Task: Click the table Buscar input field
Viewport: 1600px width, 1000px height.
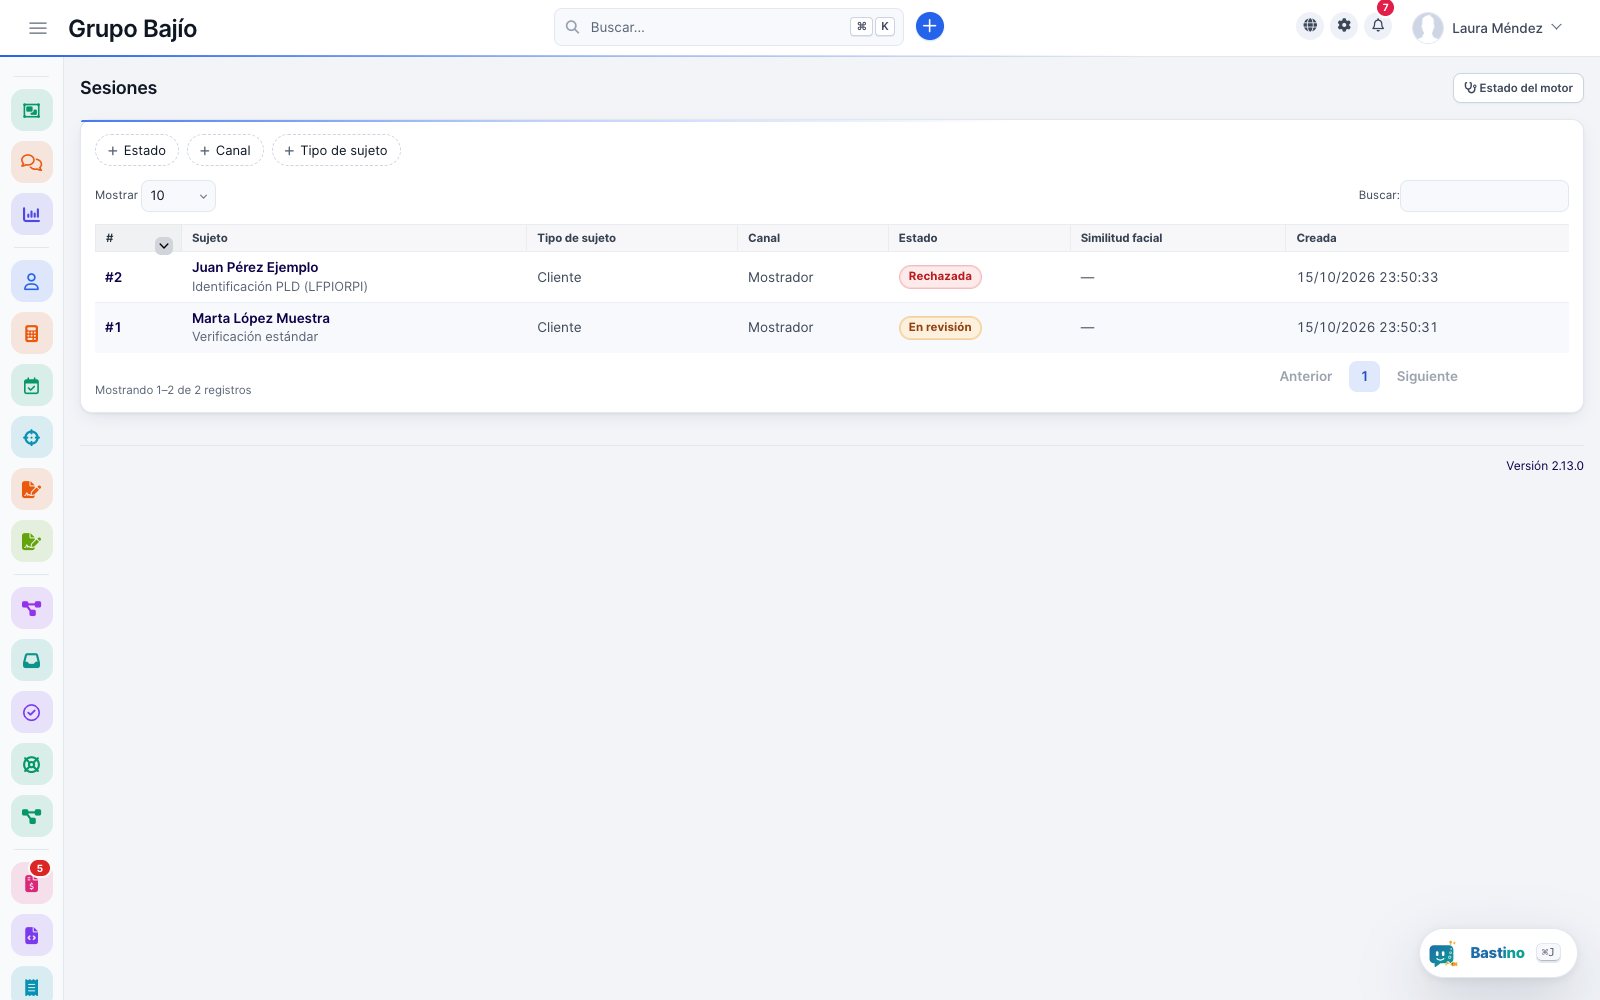Action: tap(1484, 196)
